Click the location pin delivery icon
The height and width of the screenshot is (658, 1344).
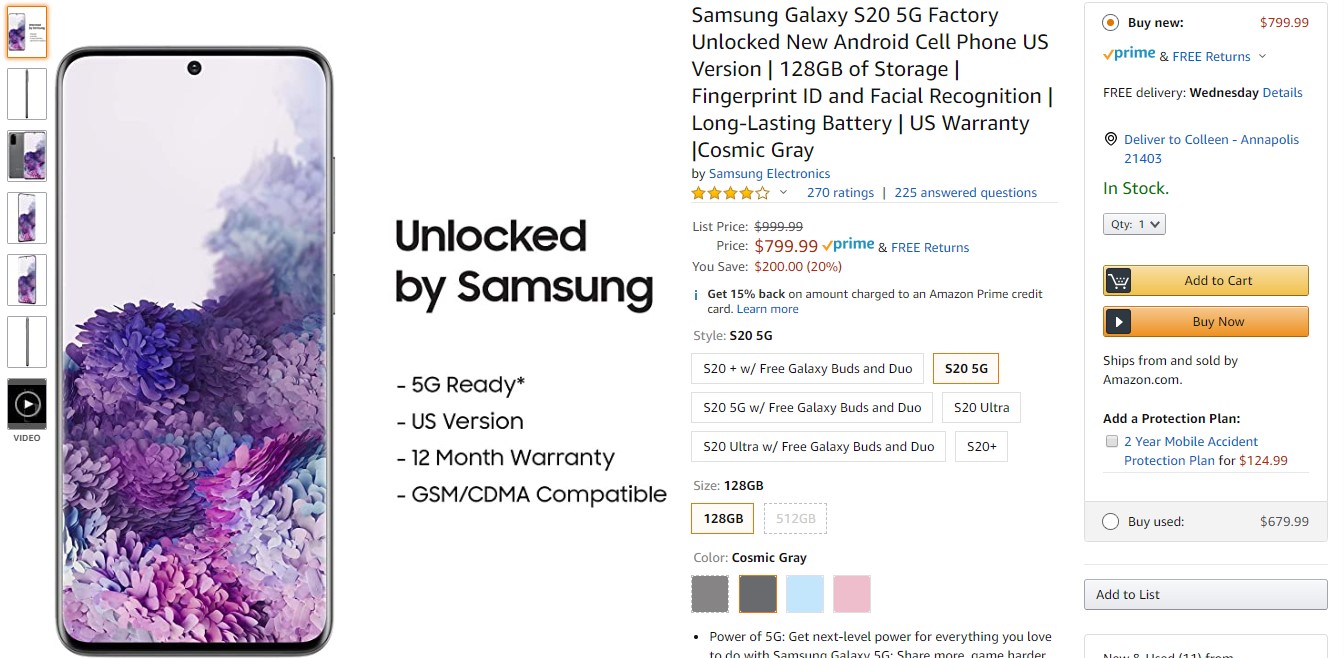[x=1110, y=140]
